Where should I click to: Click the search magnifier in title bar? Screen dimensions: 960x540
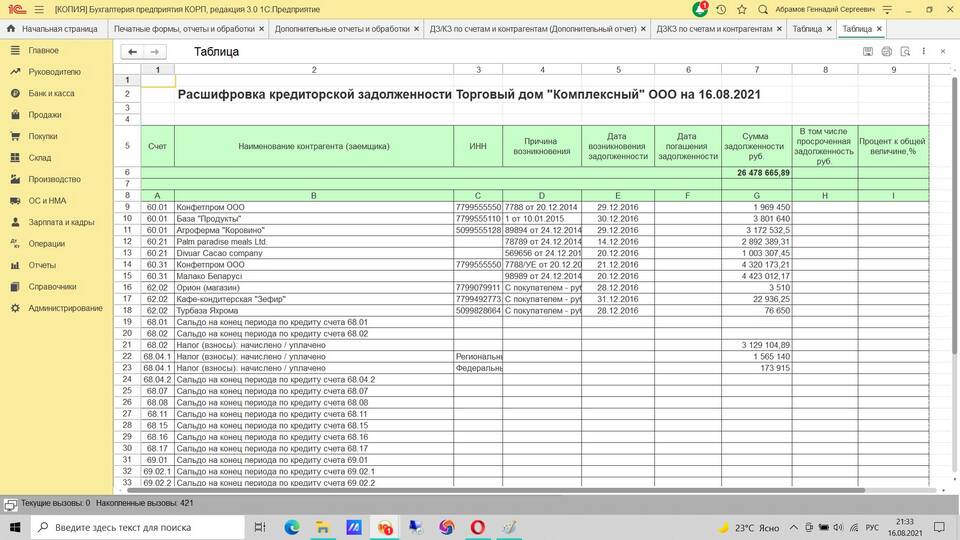tap(763, 9)
